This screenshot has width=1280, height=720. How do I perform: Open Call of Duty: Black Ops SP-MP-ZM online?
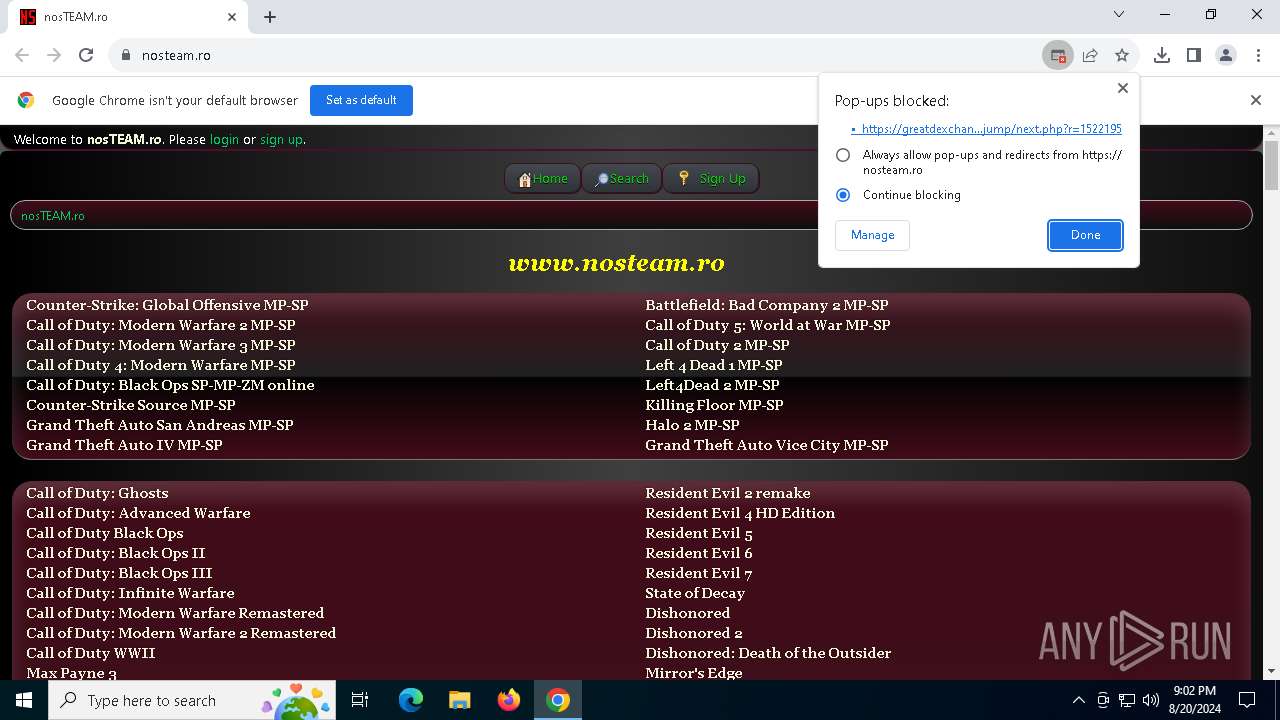(x=170, y=385)
